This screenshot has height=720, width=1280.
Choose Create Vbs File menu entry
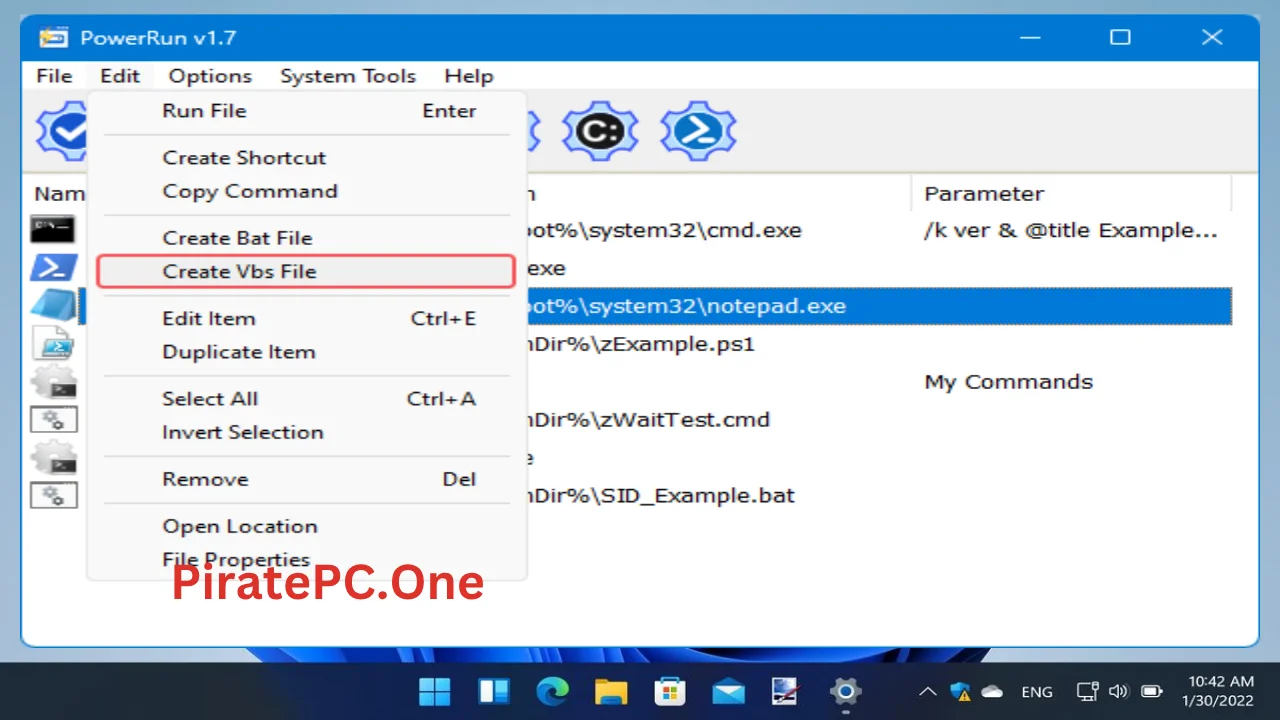pyautogui.click(x=306, y=271)
